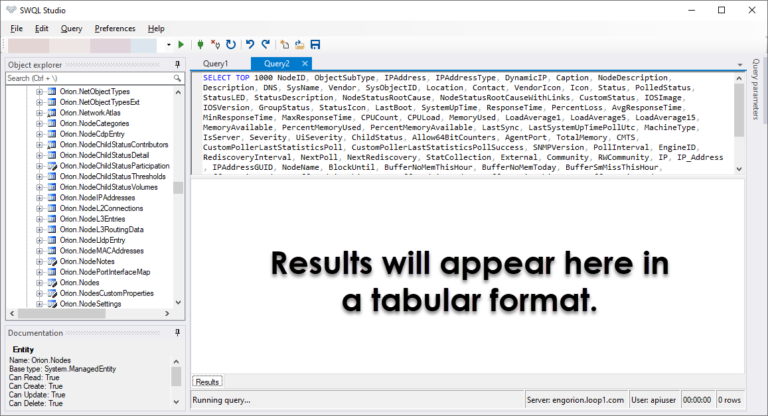Click the query editor scroll-up arrow

739,78
